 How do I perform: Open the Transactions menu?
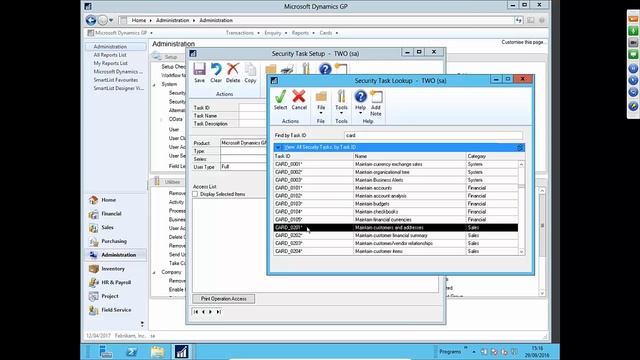coord(240,33)
